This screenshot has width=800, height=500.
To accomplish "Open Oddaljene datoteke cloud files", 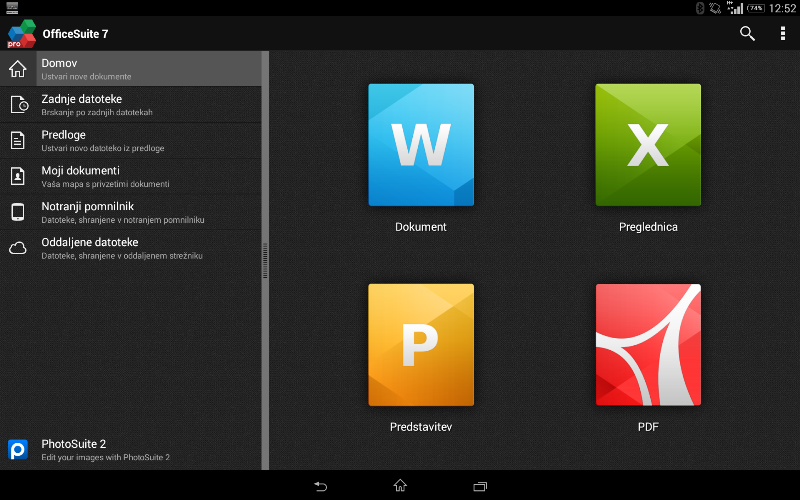I will tap(130, 248).
